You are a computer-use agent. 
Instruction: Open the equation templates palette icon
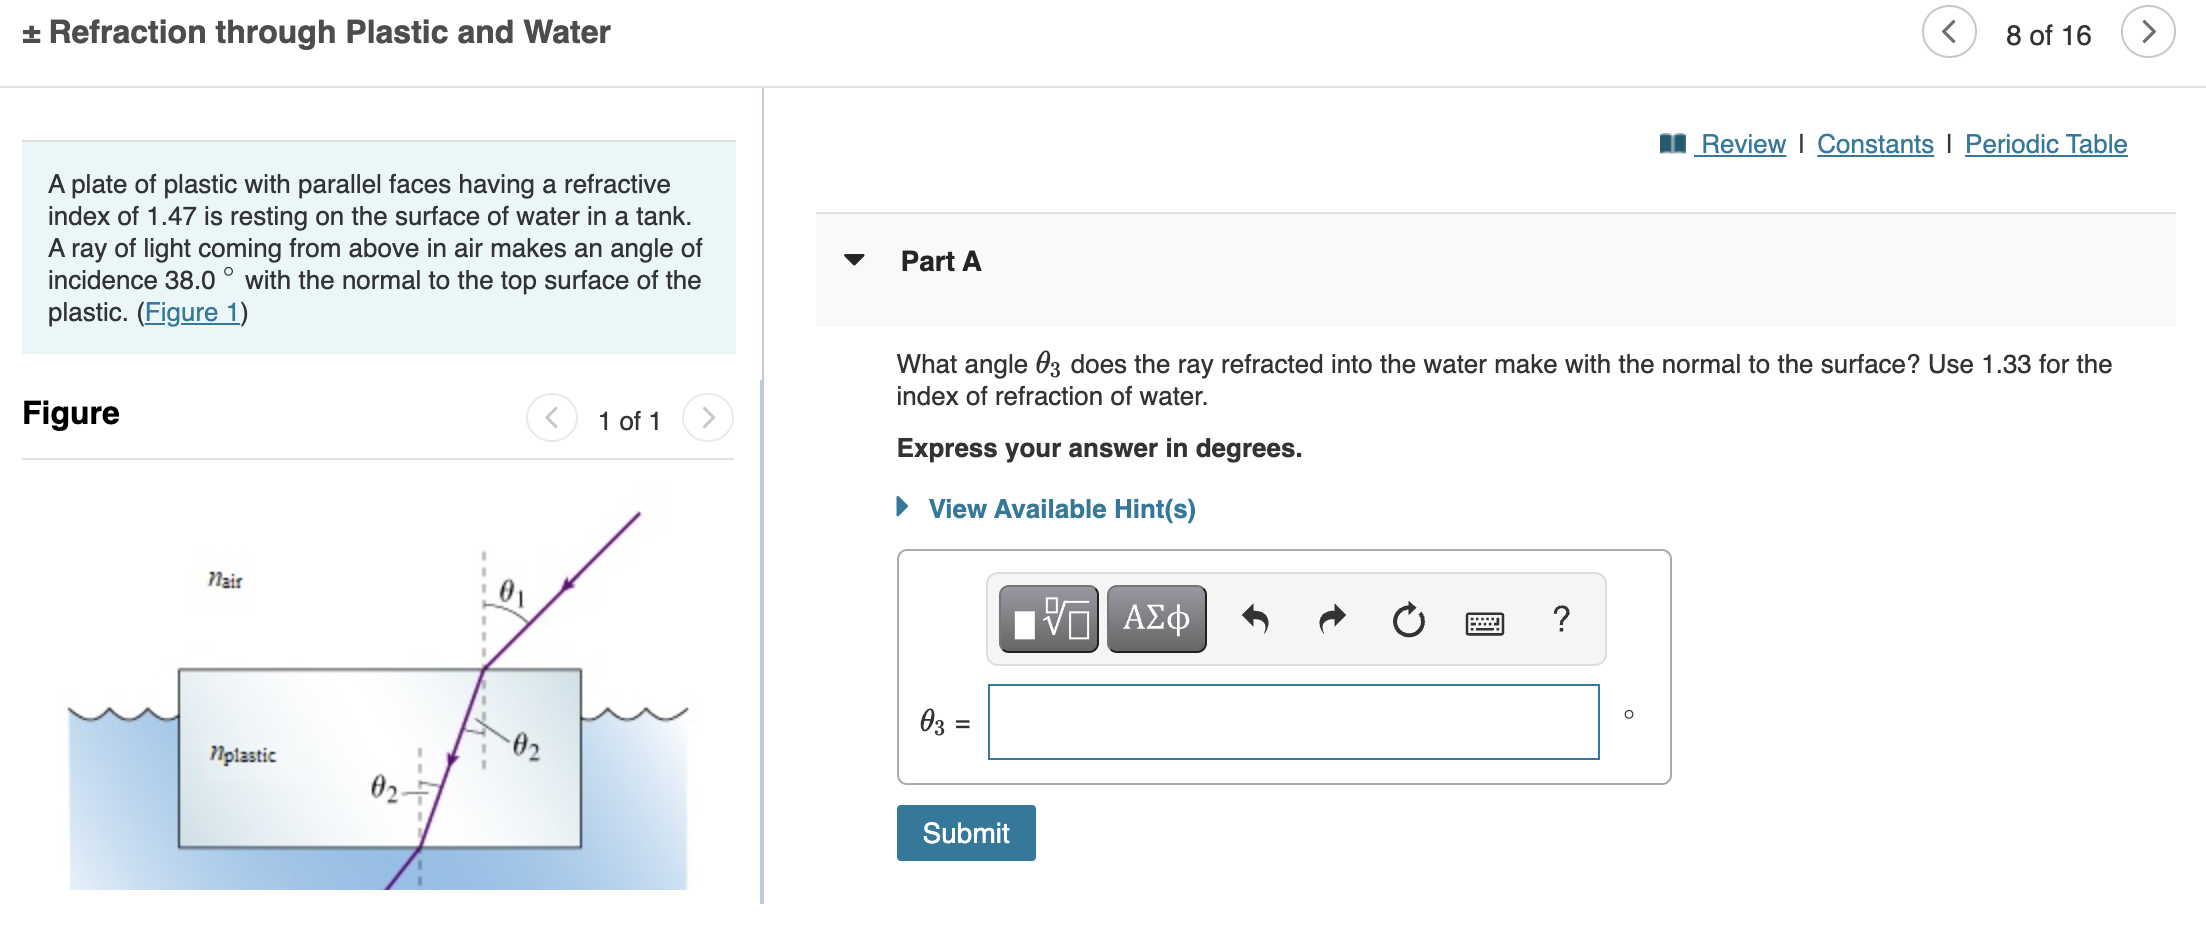pos(1049,620)
